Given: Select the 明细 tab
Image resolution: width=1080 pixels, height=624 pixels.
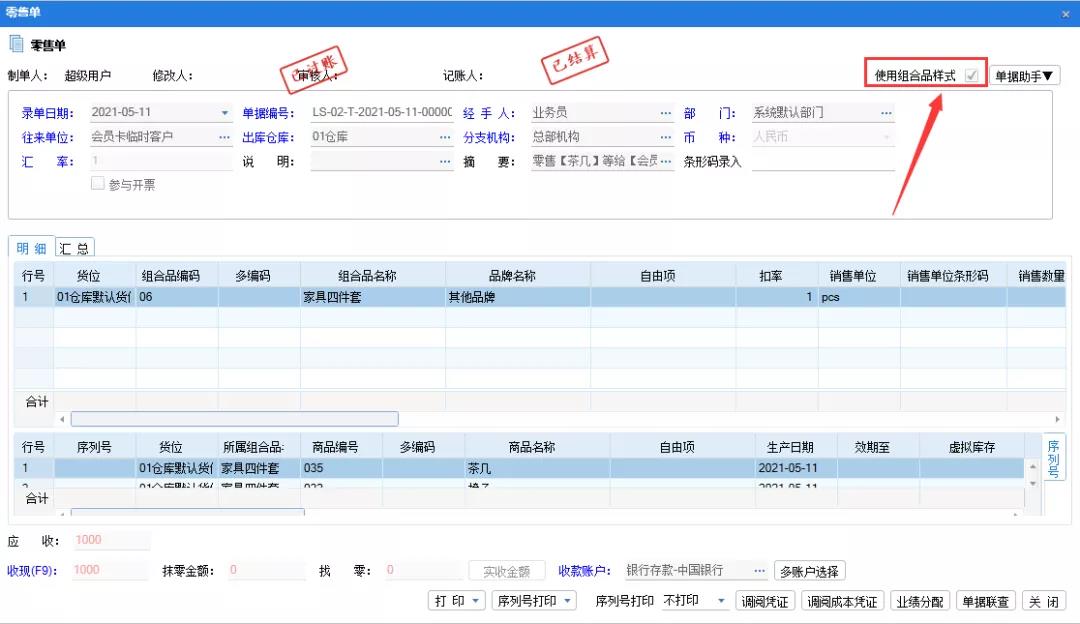Looking at the screenshot, I should [31, 249].
